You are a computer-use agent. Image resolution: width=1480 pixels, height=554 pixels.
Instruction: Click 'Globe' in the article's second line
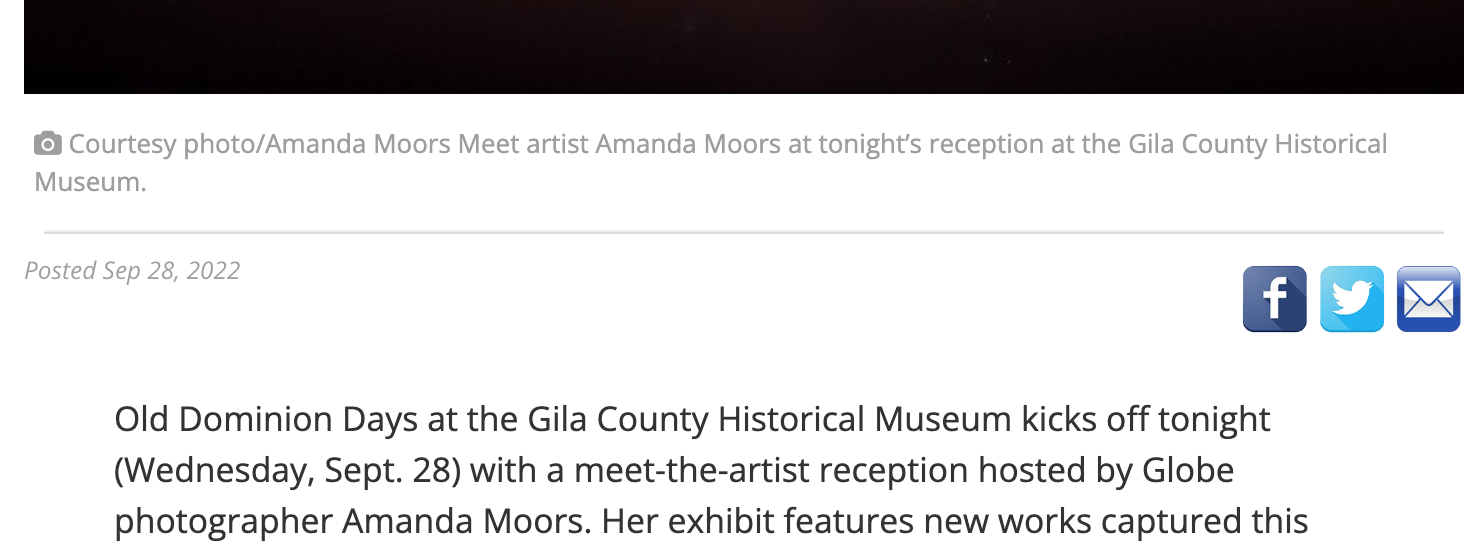click(x=1188, y=470)
